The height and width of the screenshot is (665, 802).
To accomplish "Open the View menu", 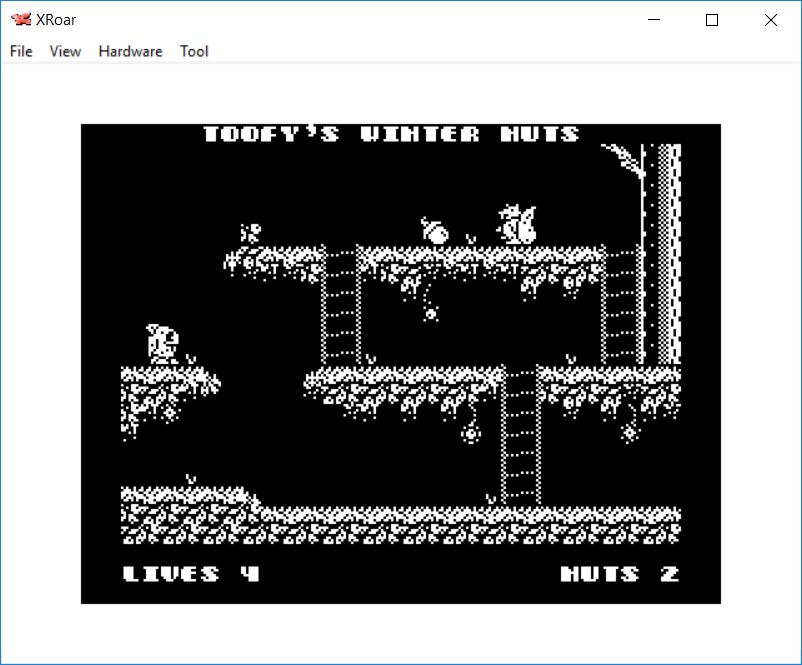I will (x=65, y=51).
